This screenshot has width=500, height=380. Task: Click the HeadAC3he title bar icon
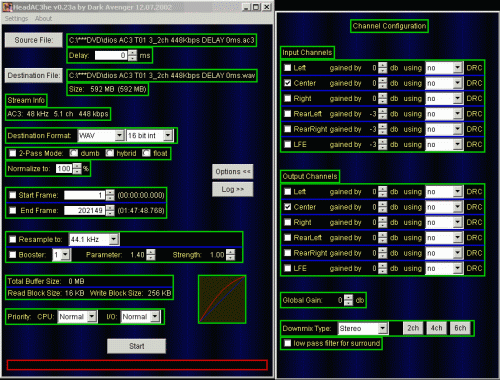click(7, 7)
